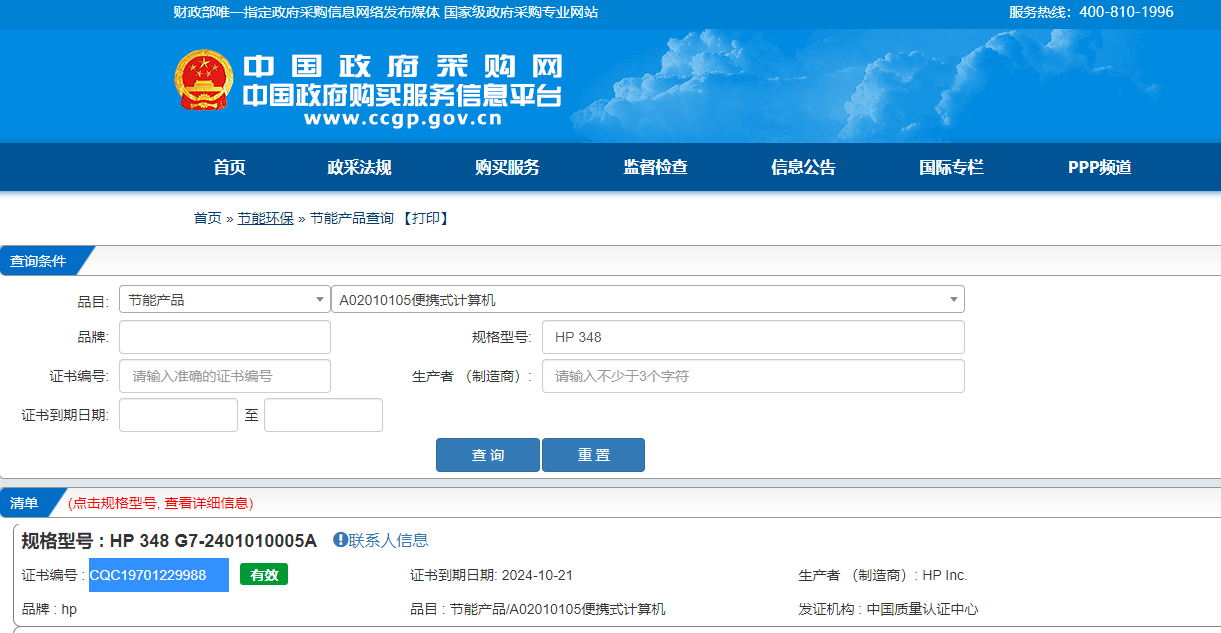
Task: Click the 品牌 : hp text
Action: tap(49, 609)
